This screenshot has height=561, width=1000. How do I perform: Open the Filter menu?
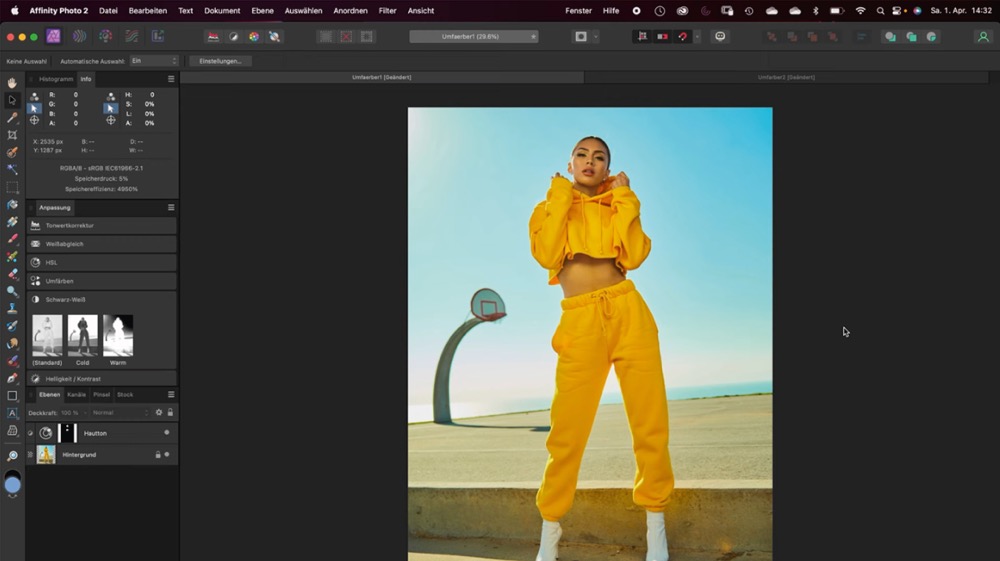coord(387,11)
